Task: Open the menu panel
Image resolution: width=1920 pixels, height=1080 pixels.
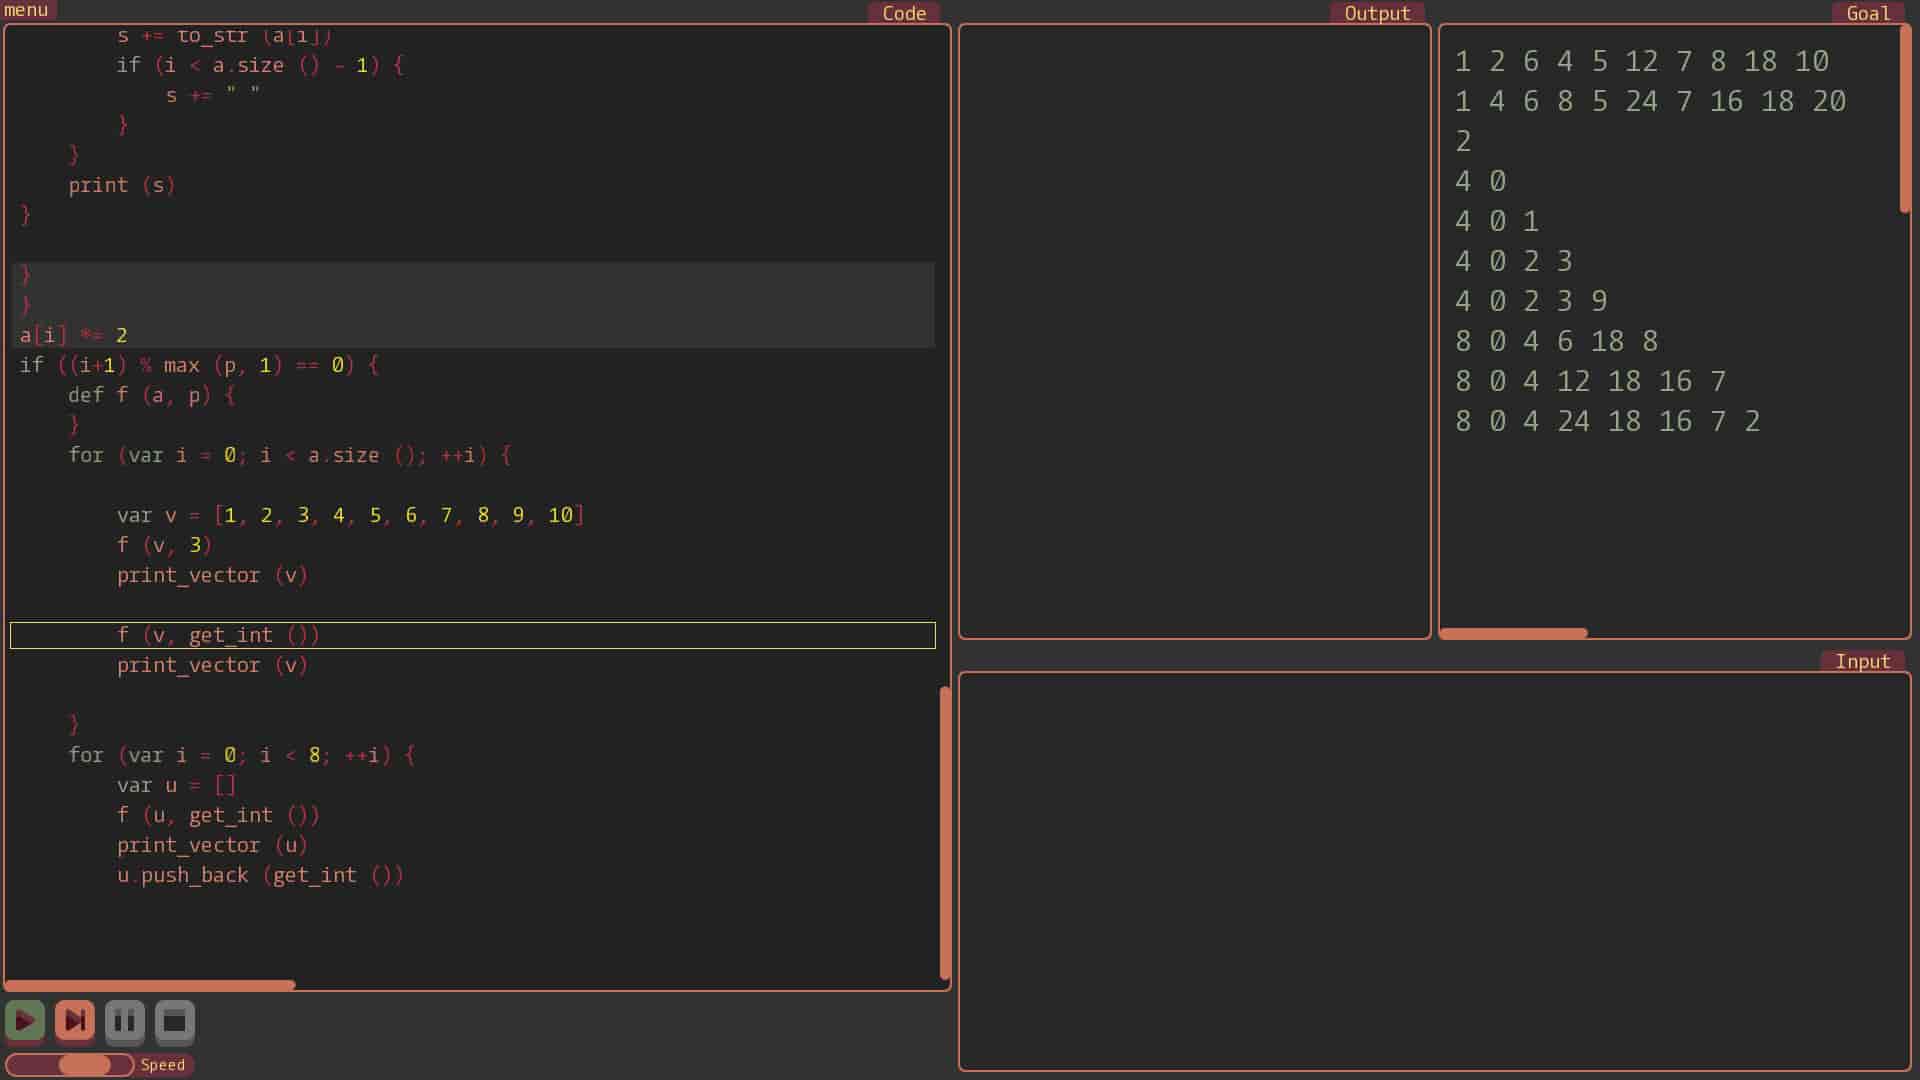Action: click(26, 11)
